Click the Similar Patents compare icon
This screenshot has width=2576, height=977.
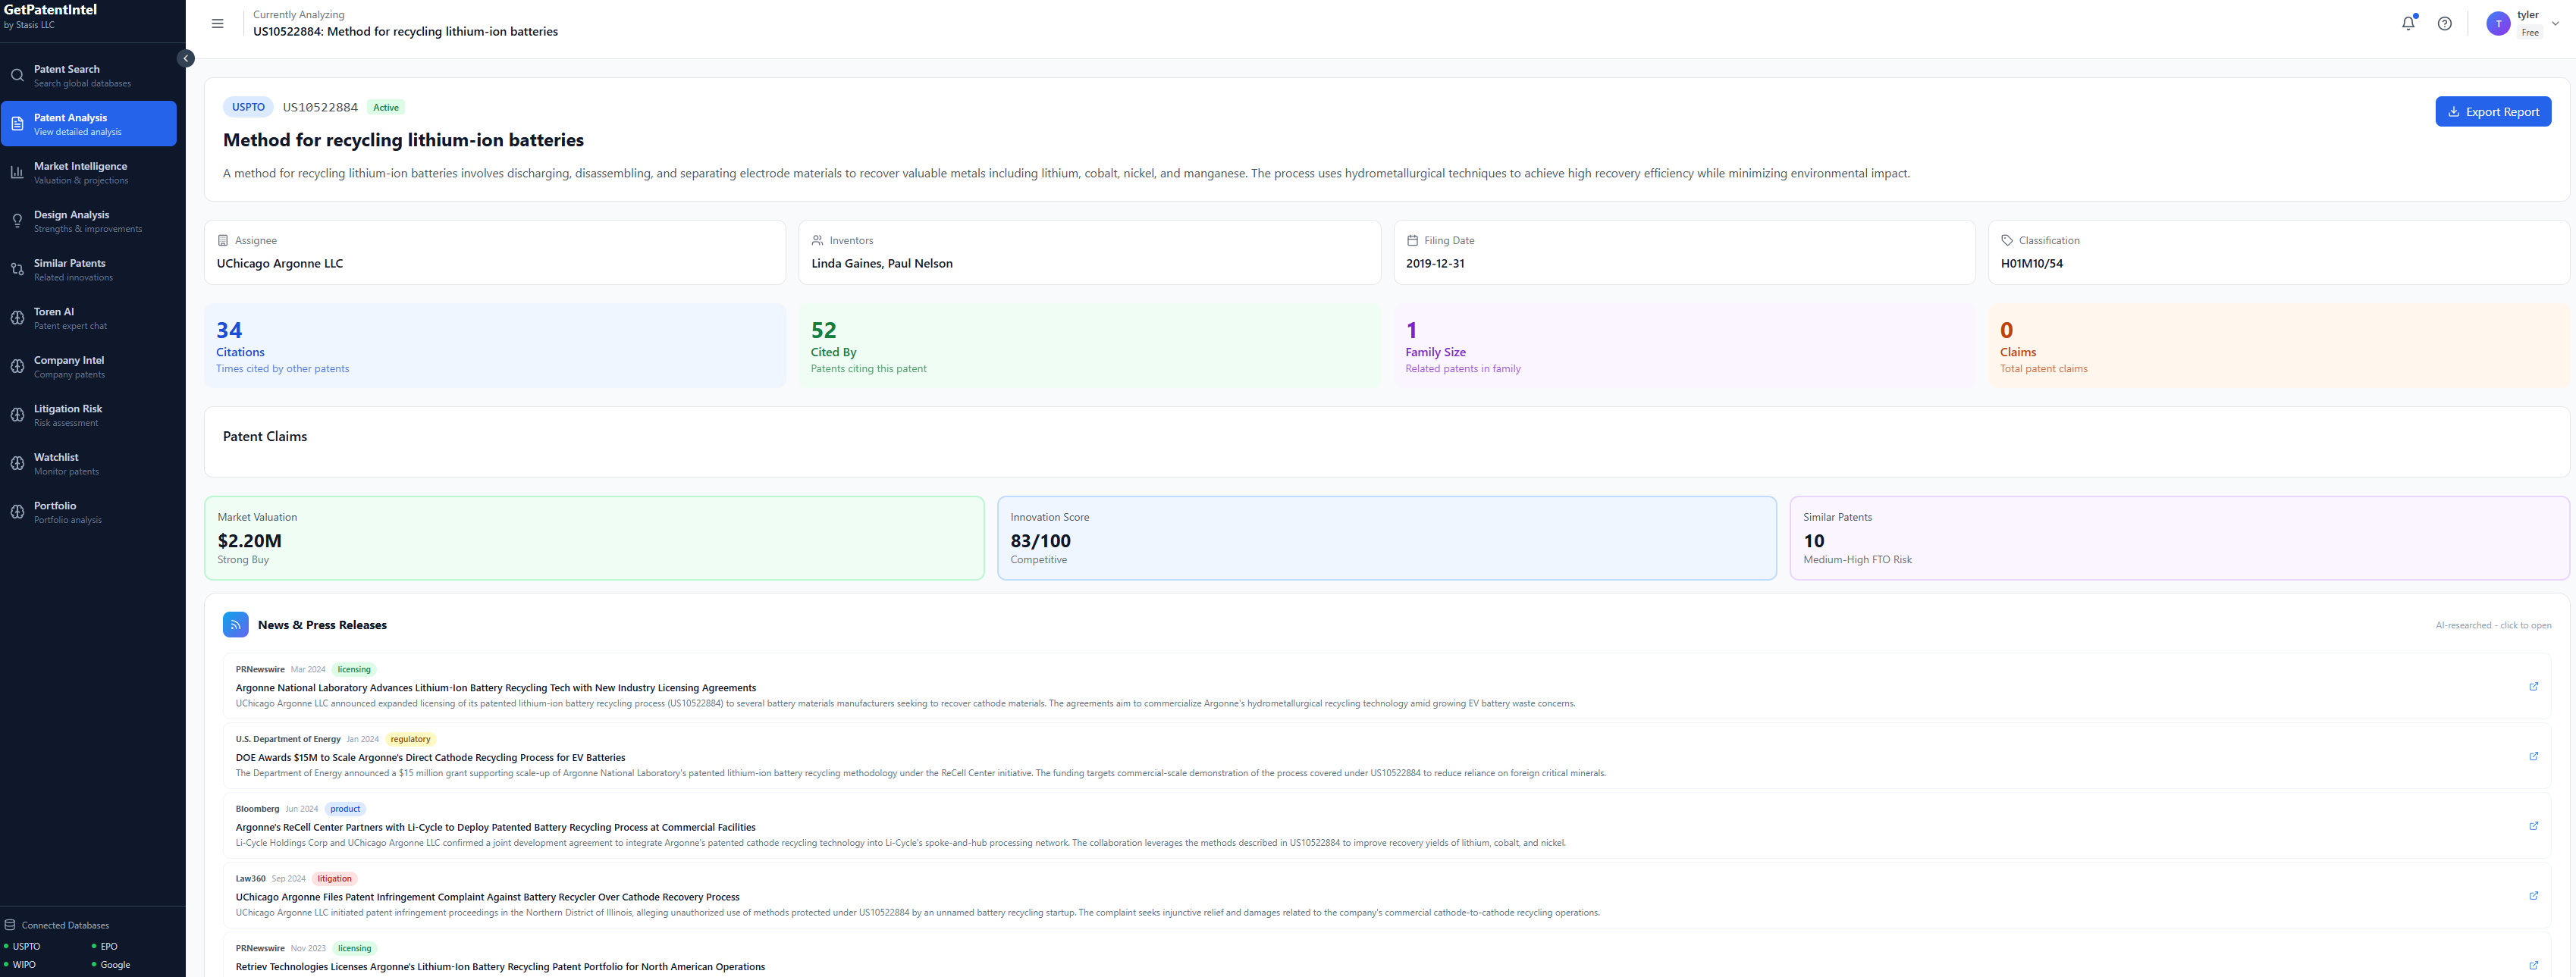(17, 270)
